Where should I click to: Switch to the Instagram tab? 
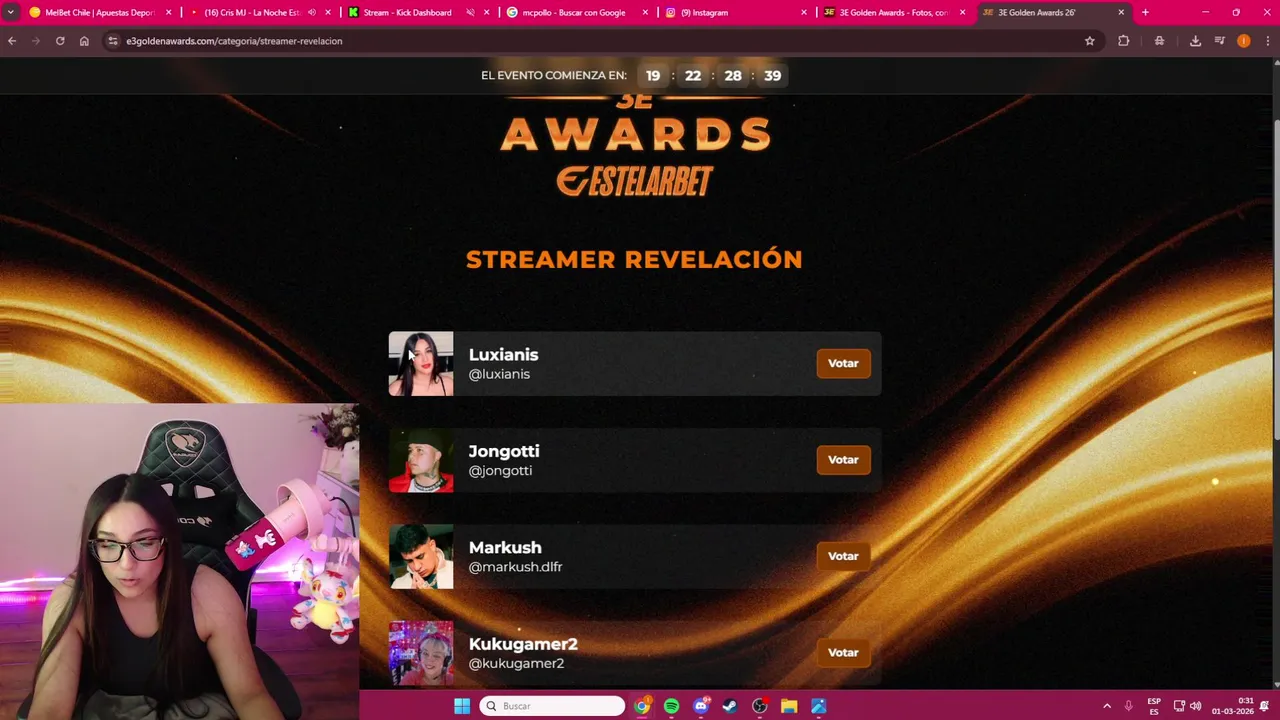[x=734, y=13]
